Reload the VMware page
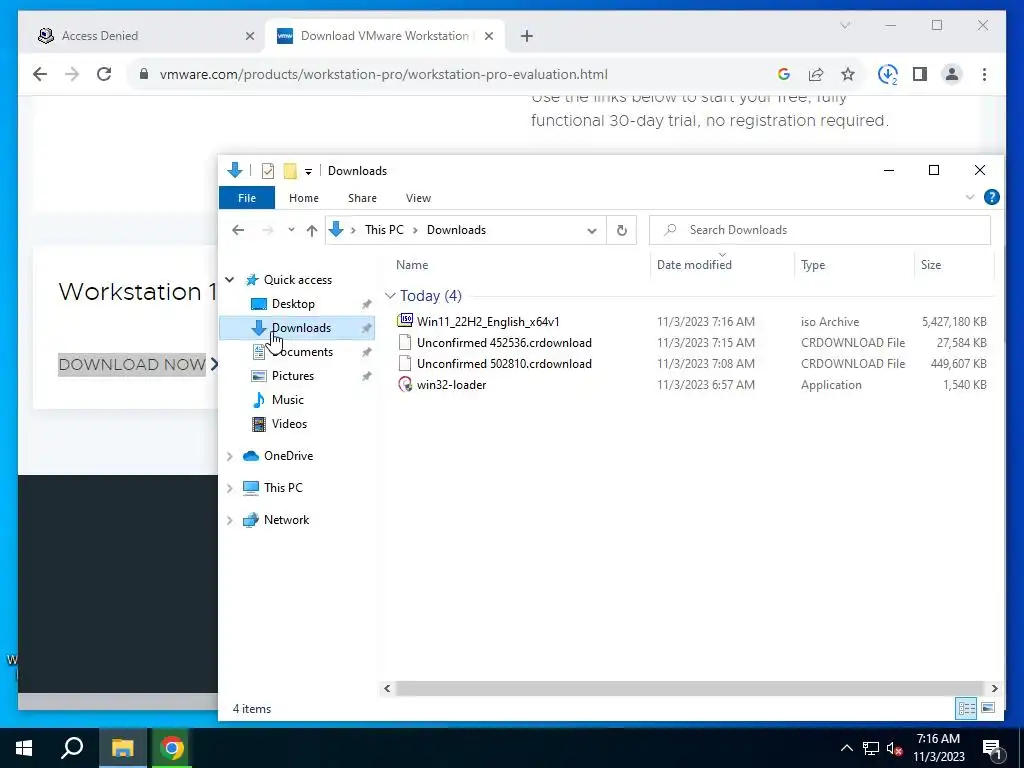This screenshot has height=768, width=1024. pyautogui.click(x=104, y=74)
